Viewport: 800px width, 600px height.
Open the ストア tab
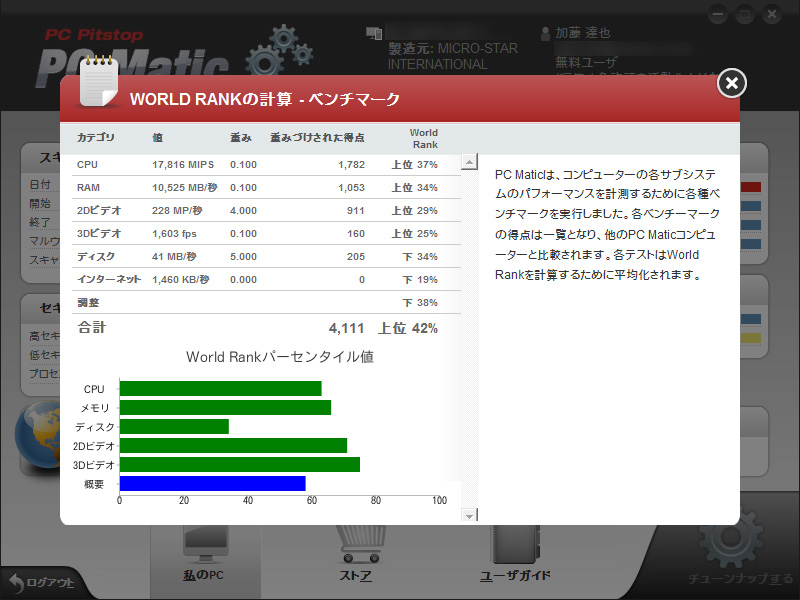click(x=356, y=576)
